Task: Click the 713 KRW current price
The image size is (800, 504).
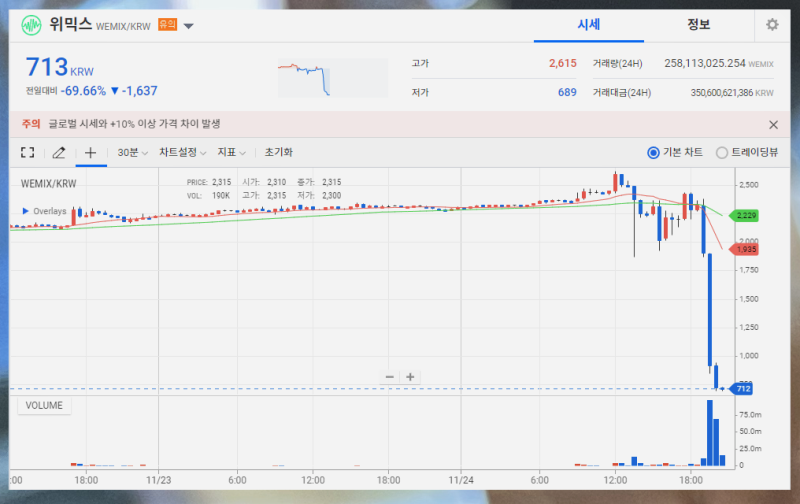Action: 60,67
